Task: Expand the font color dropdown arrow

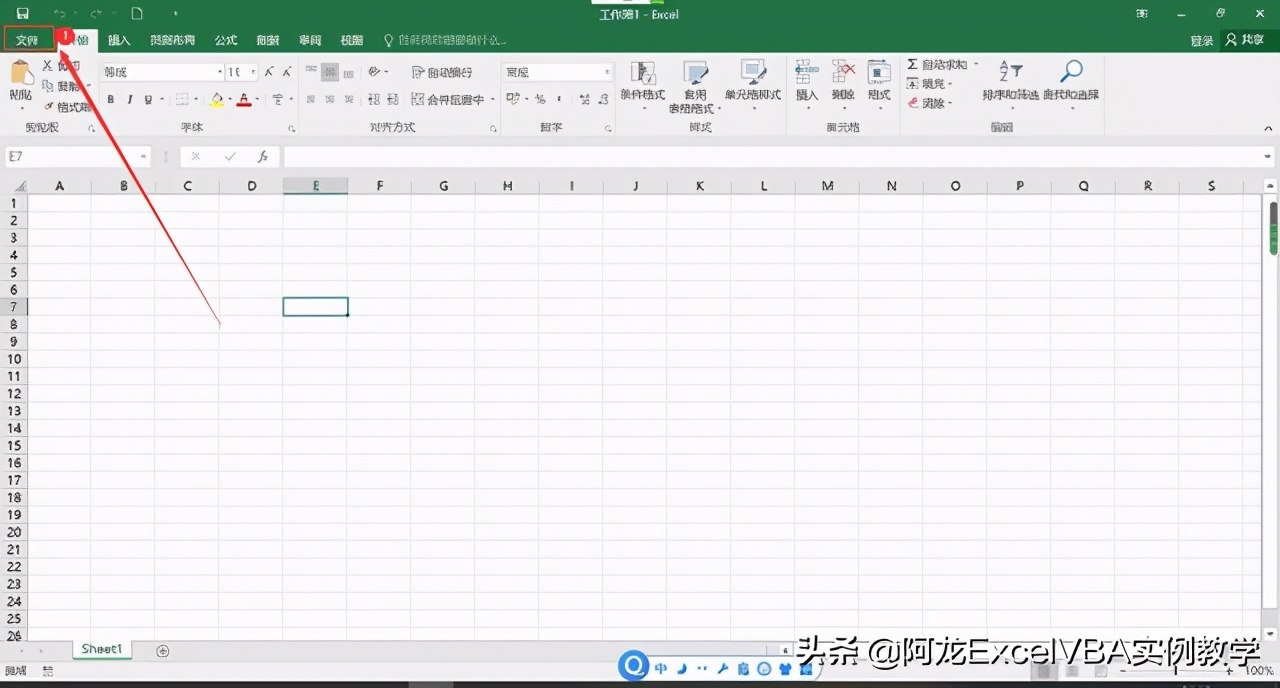Action: (257, 99)
